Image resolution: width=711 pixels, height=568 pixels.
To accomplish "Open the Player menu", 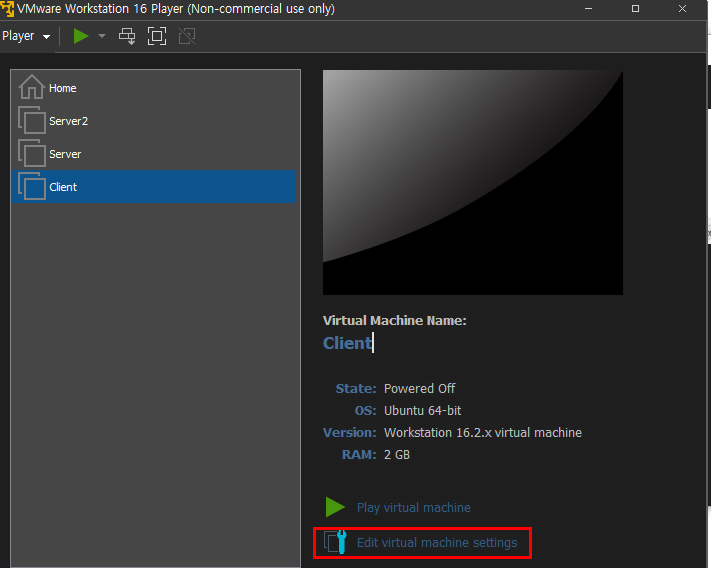I will (x=26, y=36).
